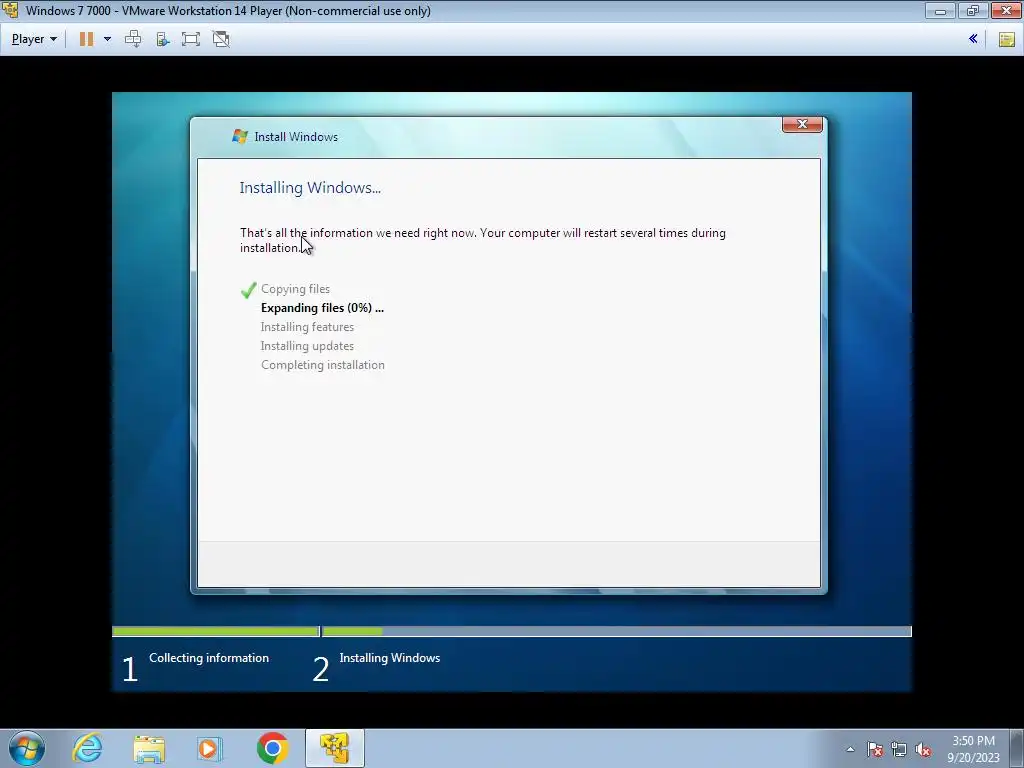Open the Action Center flag icon
Image resolution: width=1024 pixels, height=768 pixels.
pos(875,749)
